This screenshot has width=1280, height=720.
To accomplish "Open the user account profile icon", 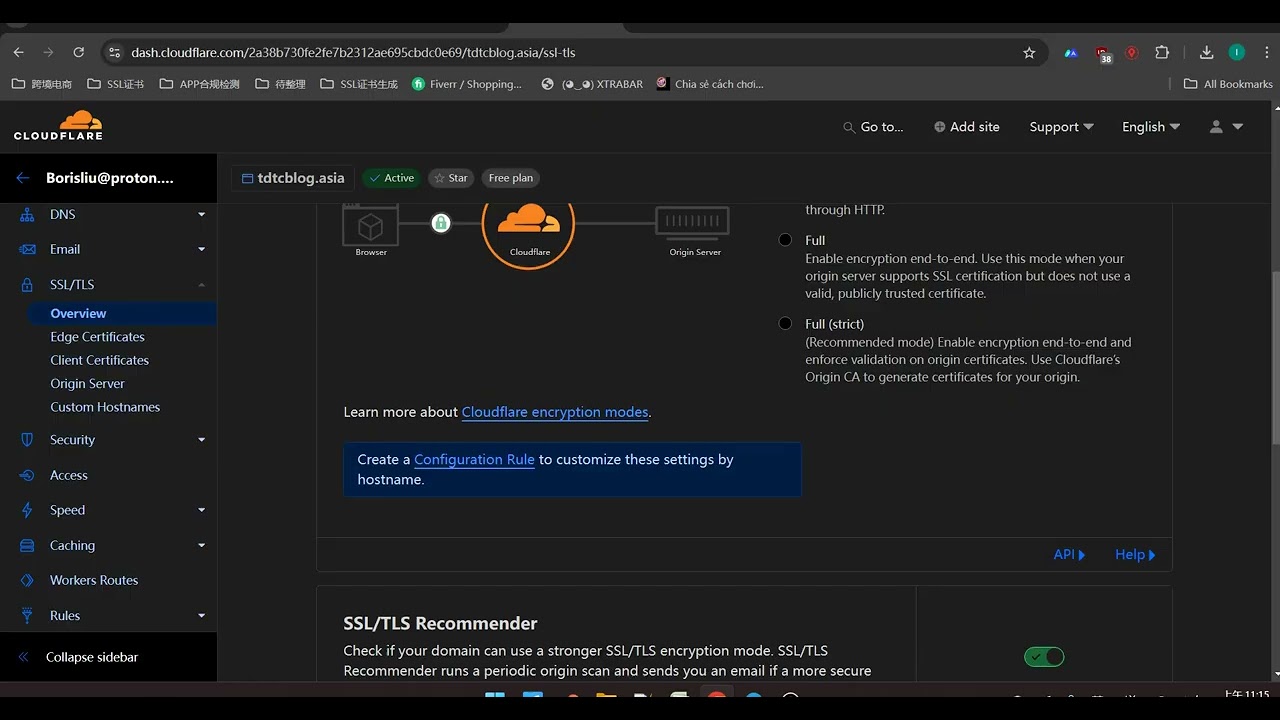I will (1216, 127).
